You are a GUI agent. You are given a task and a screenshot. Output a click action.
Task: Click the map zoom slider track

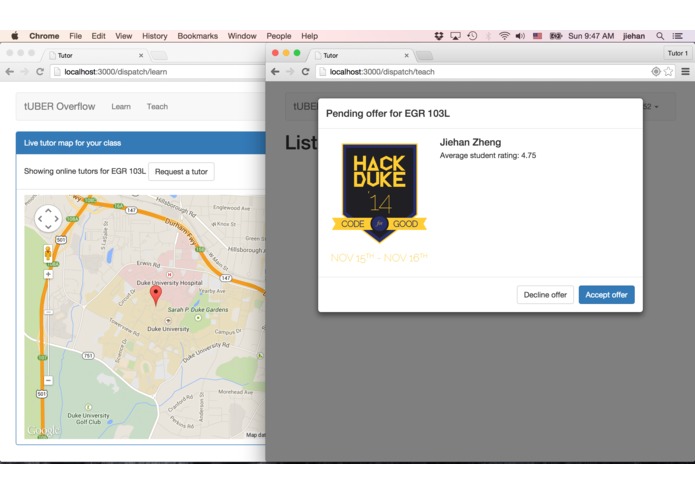(x=48, y=328)
